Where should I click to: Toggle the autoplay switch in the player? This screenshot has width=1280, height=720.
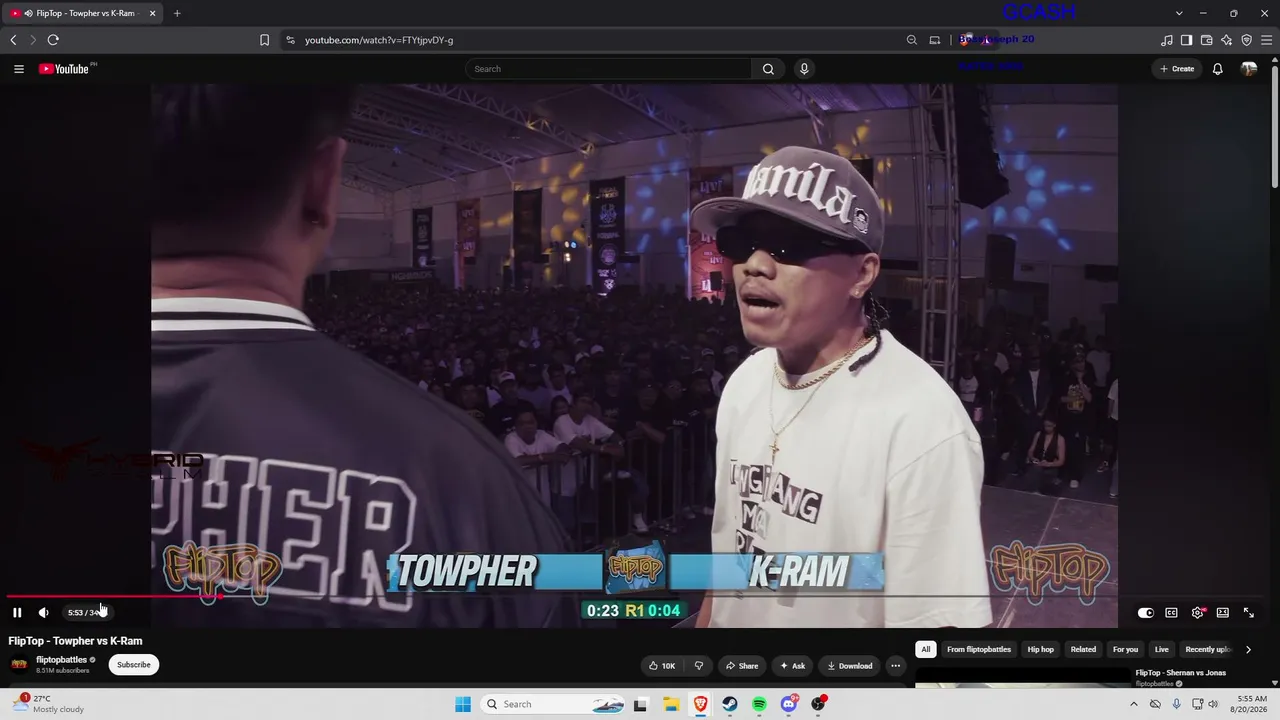1145,612
